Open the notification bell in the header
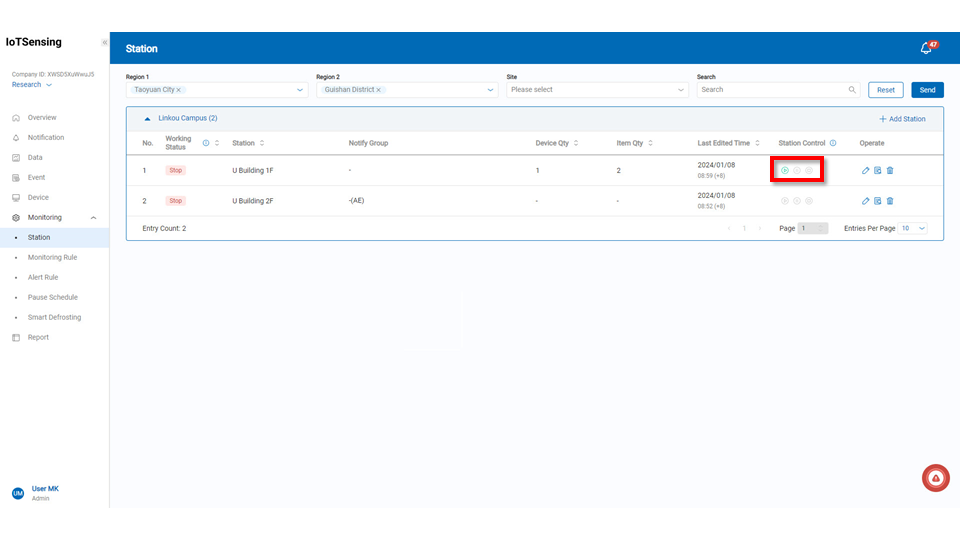This screenshot has width=960, height=540. coord(926,48)
